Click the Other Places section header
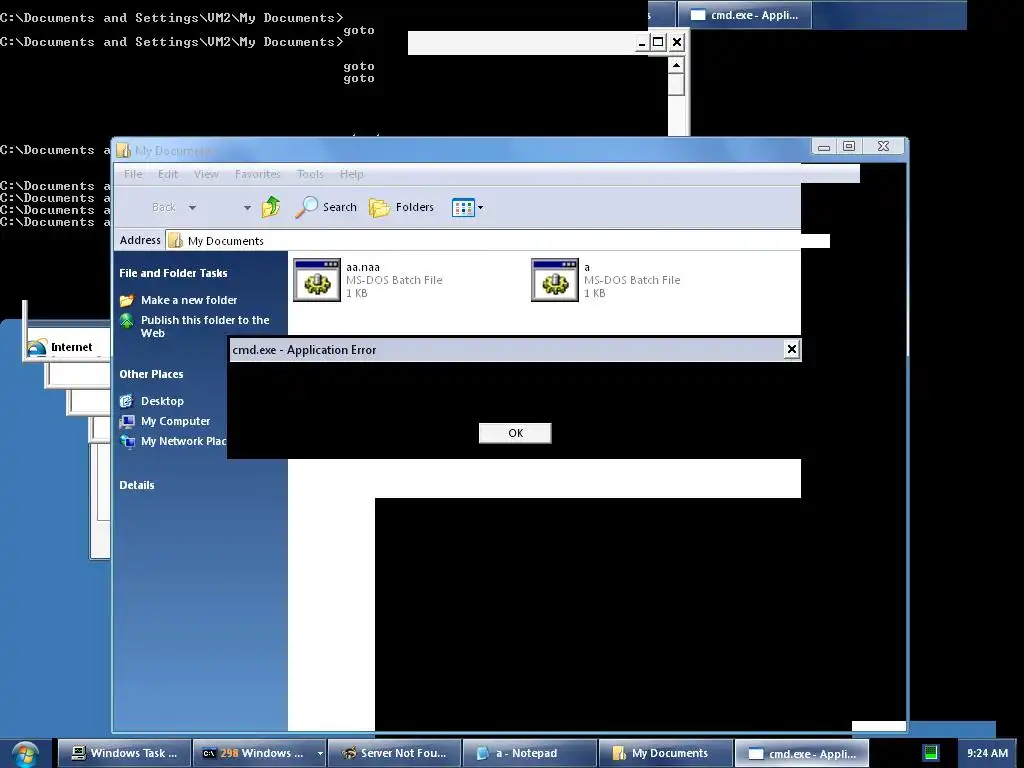 151,374
